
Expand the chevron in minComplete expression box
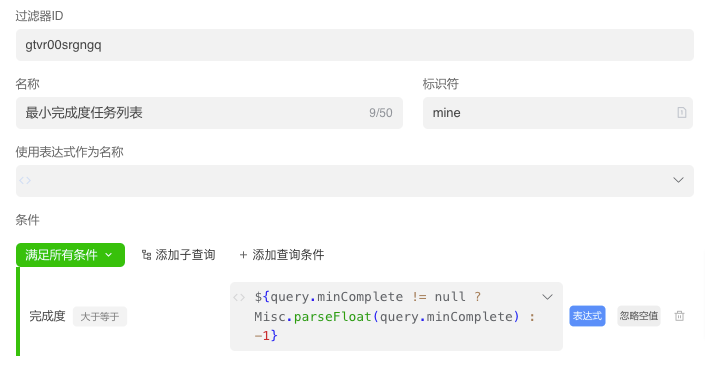547,297
